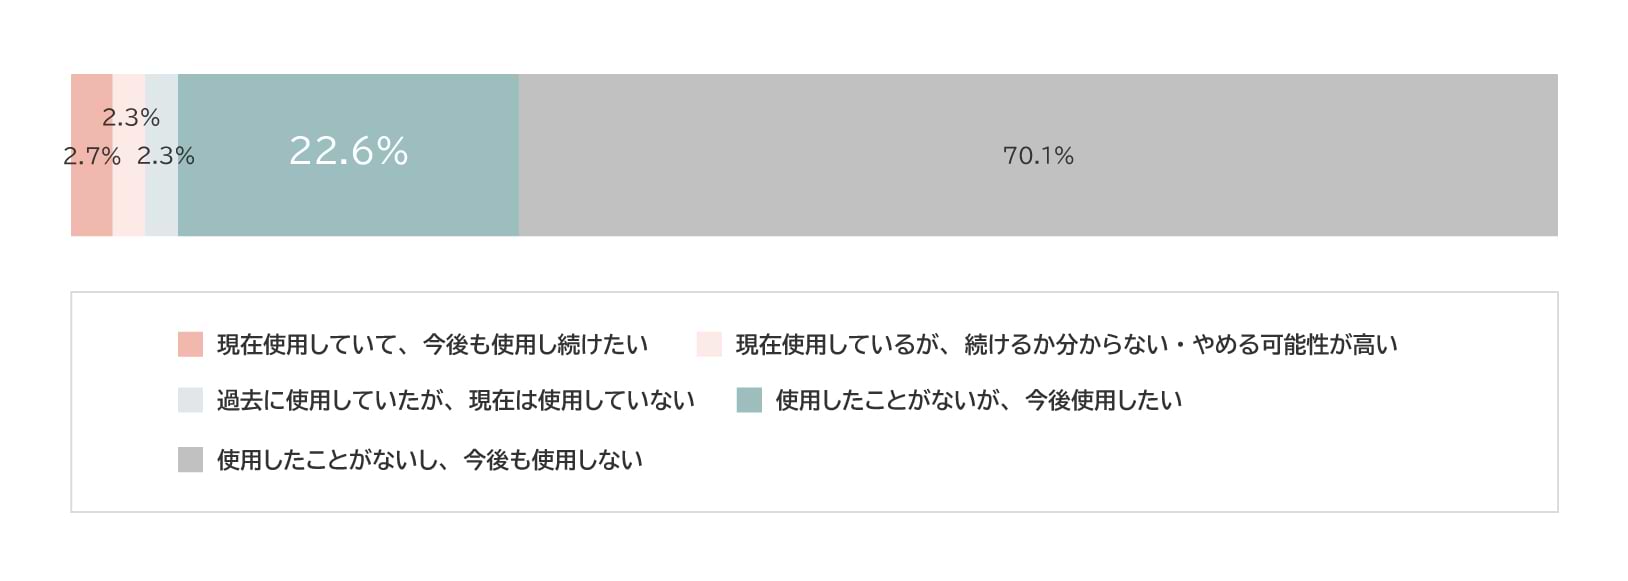Click the large gray bar segment
The height and width of the screenshot is (581, 1628).
[x=1037, y=200]
